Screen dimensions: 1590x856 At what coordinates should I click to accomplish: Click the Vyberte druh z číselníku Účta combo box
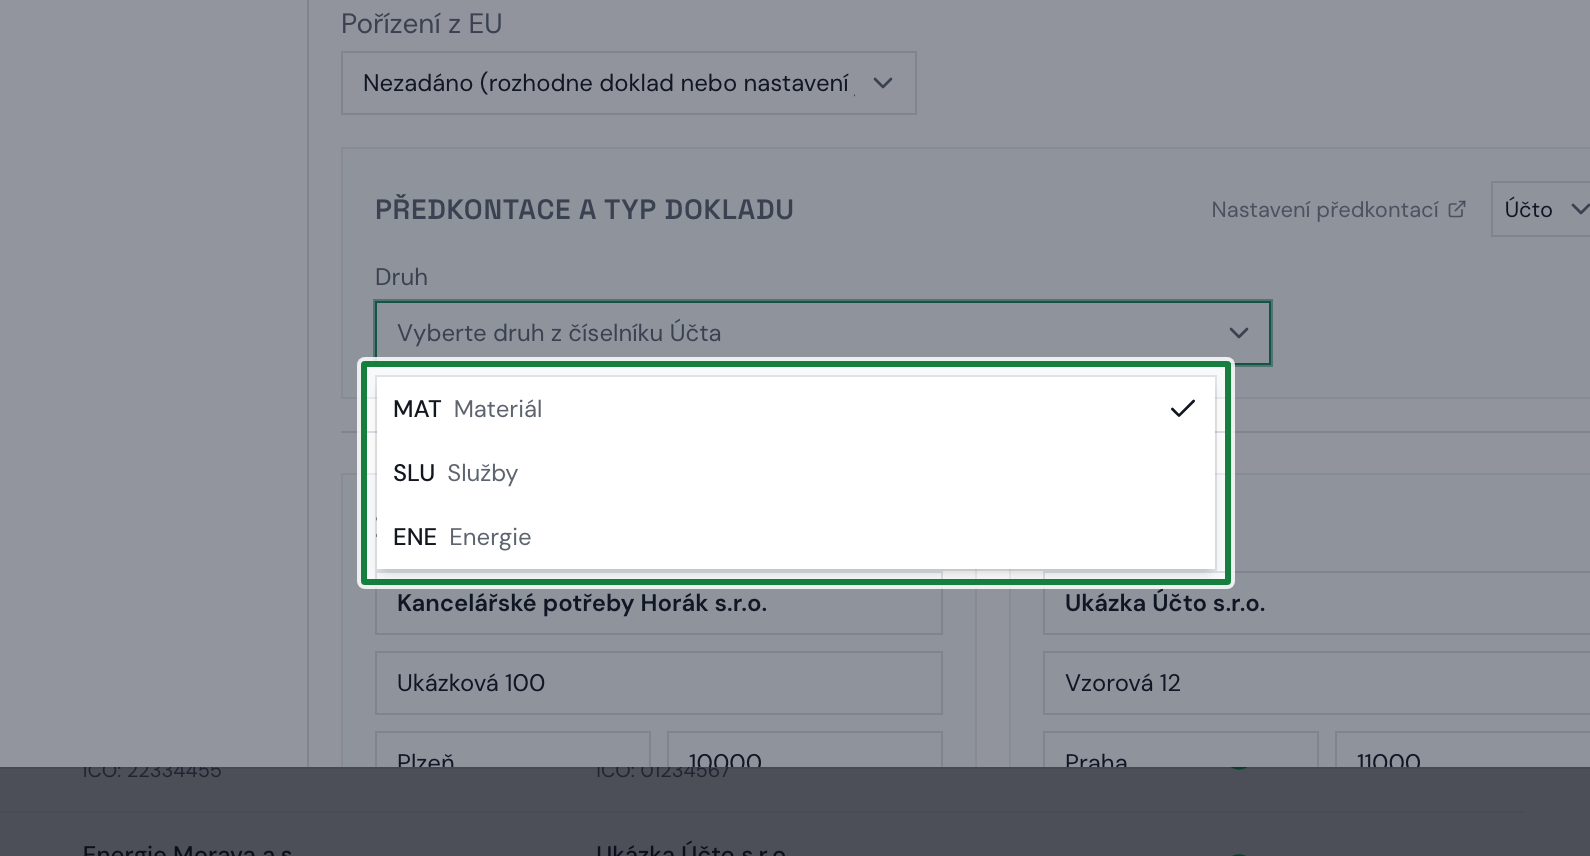tap(822, 333)
